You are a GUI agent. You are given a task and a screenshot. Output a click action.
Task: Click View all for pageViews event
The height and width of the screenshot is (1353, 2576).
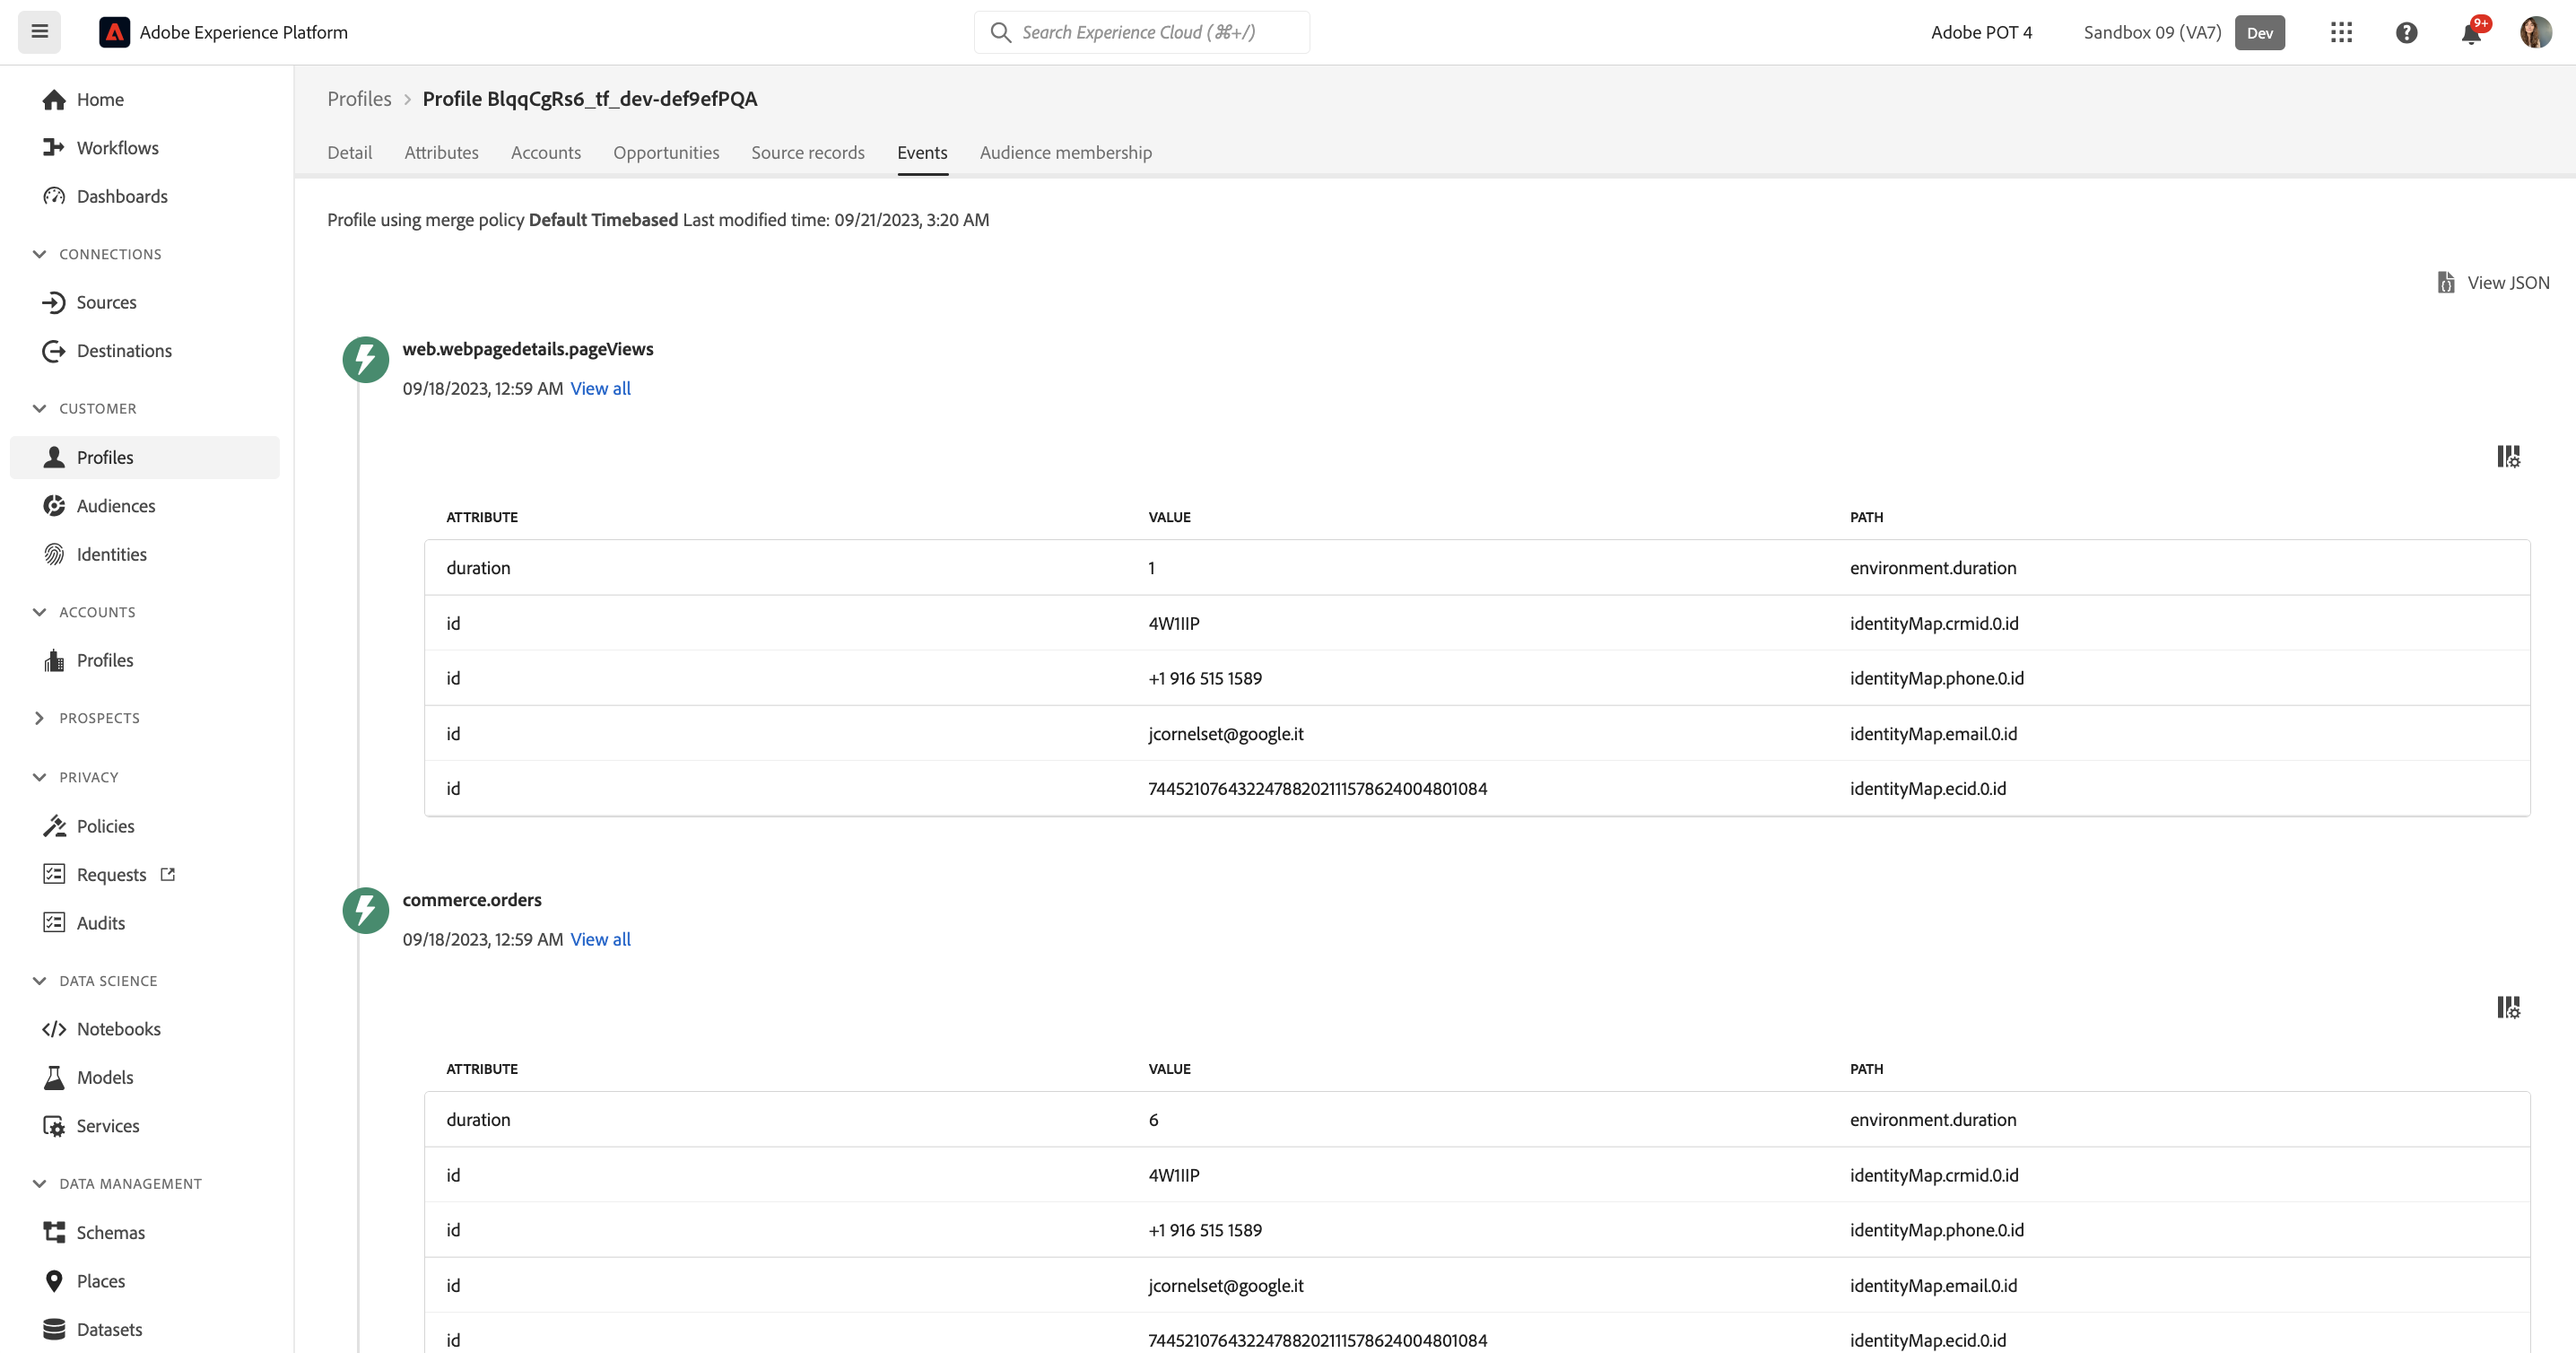(600, 388)
